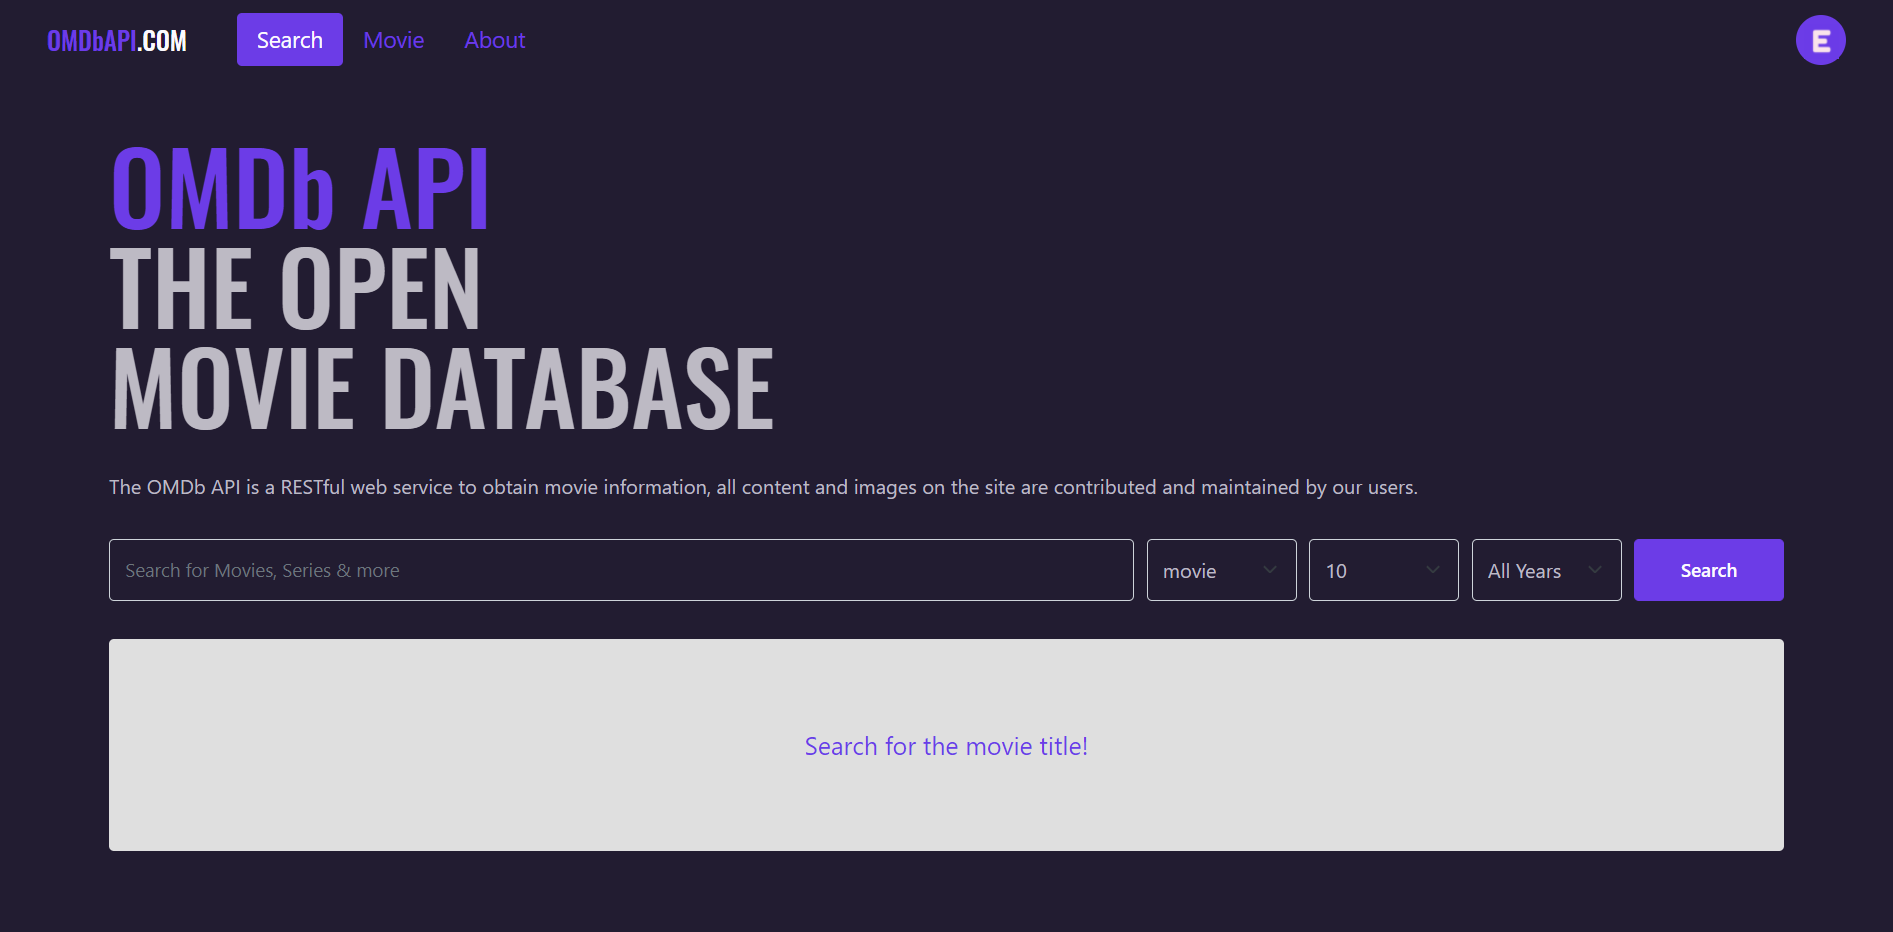The image size is (1893, 932).
Task: Focus the movie title search field
Action: coord(621,570)
